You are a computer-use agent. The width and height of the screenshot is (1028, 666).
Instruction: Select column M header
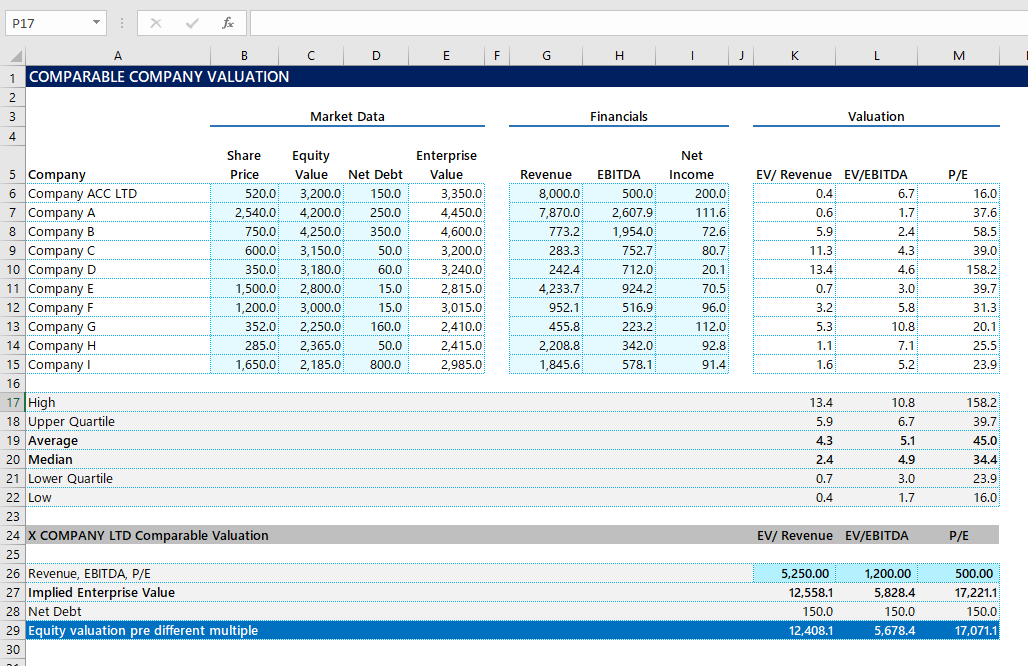[x=958, y=55]
